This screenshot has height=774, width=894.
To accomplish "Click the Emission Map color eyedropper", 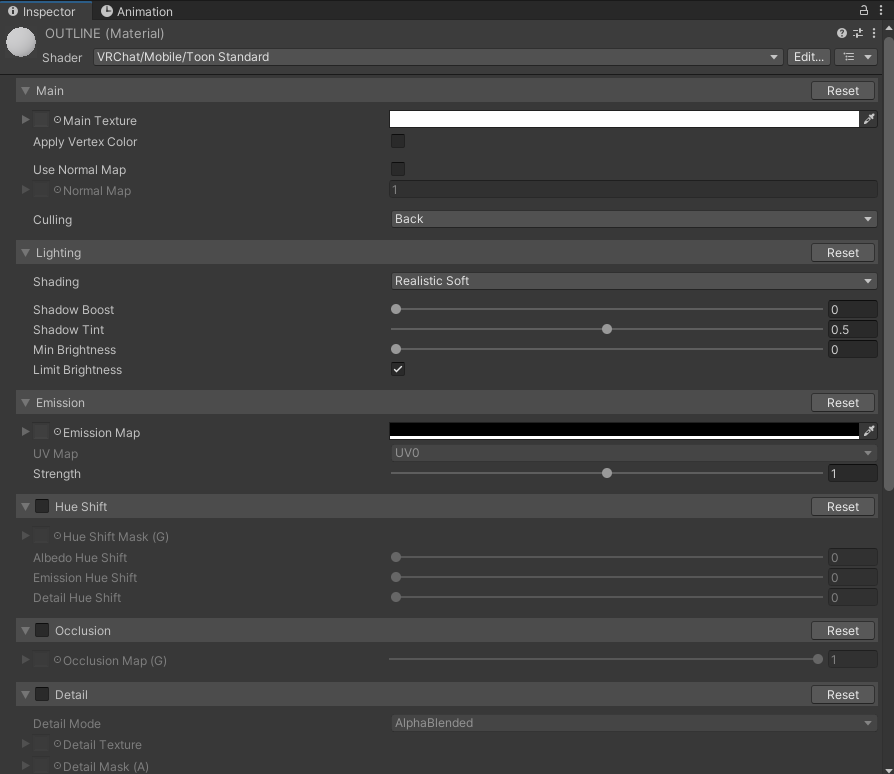I will coord(869,431).
